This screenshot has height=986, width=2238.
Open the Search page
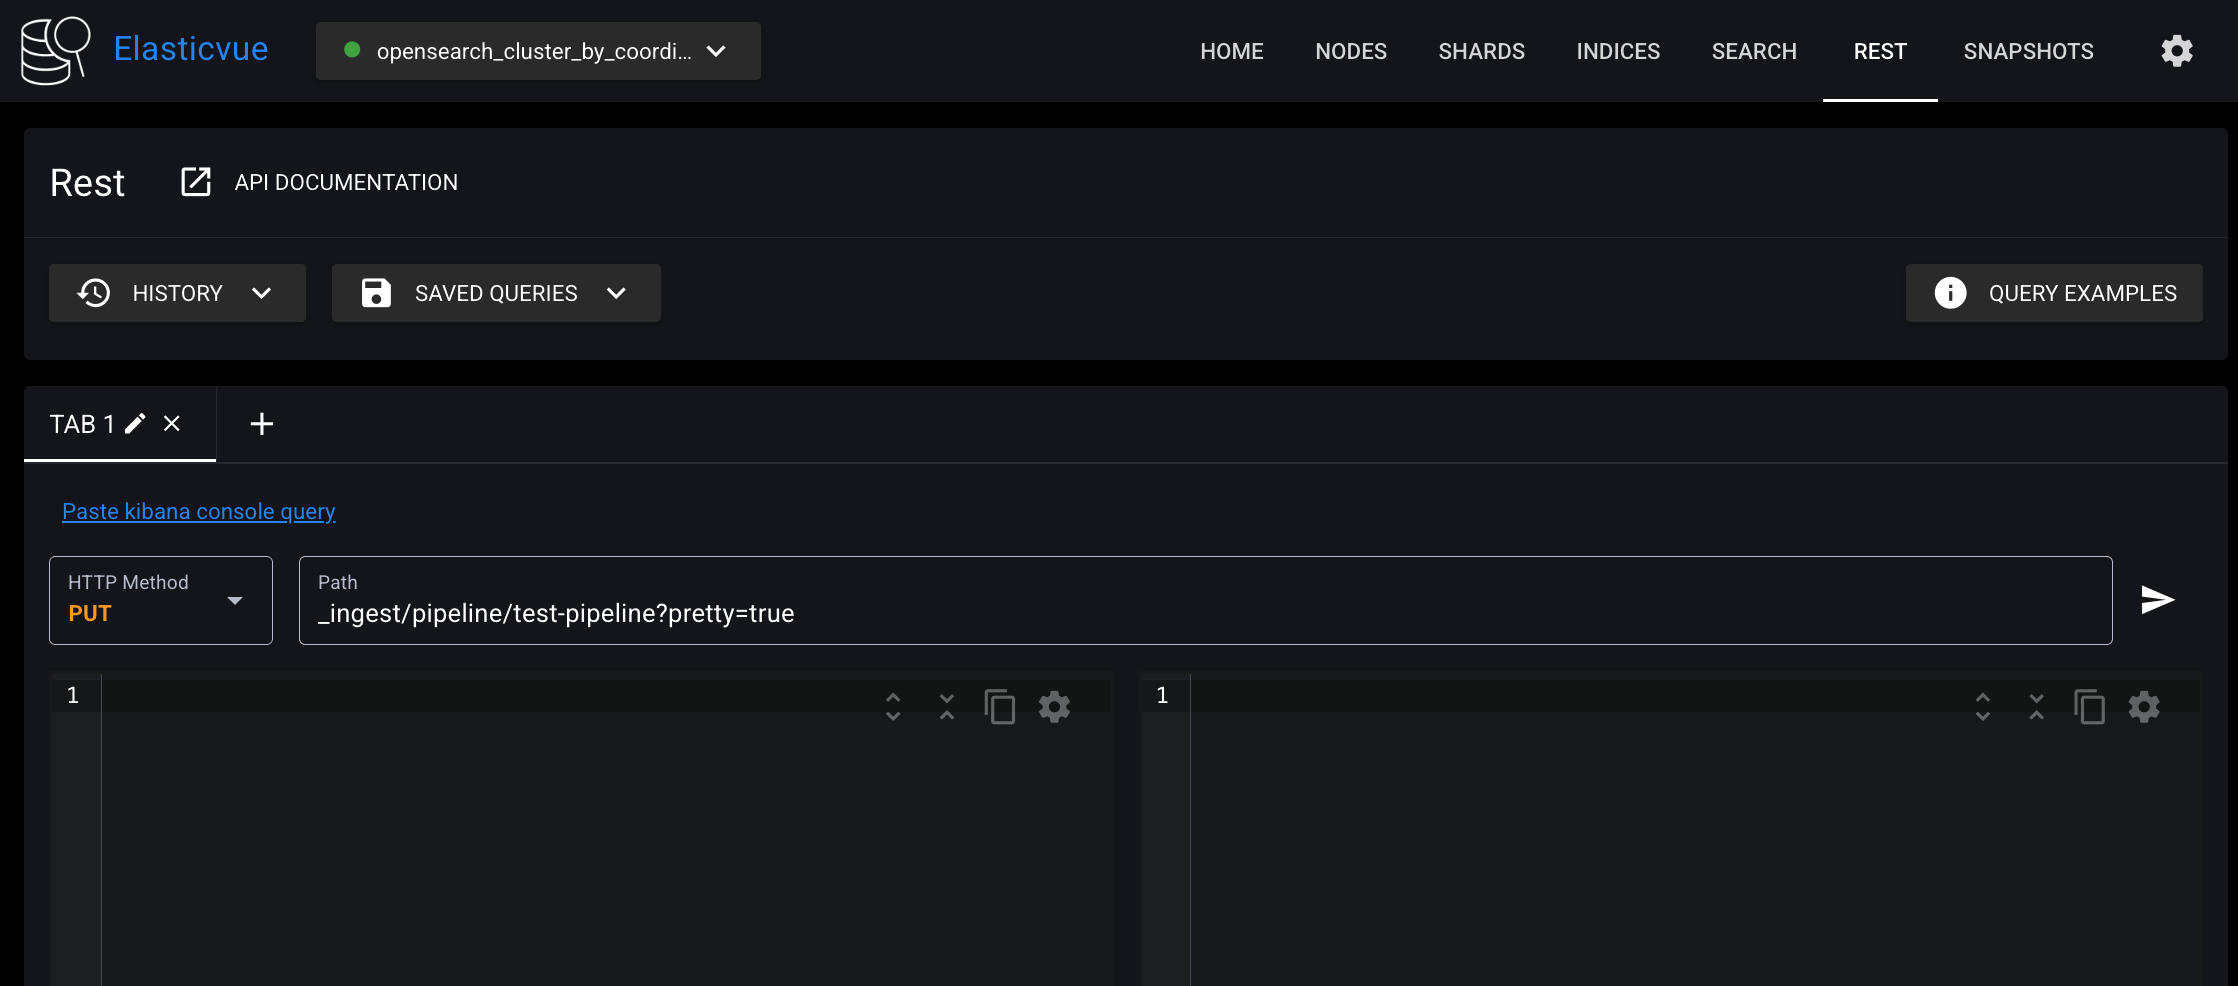pos(1754,51)
